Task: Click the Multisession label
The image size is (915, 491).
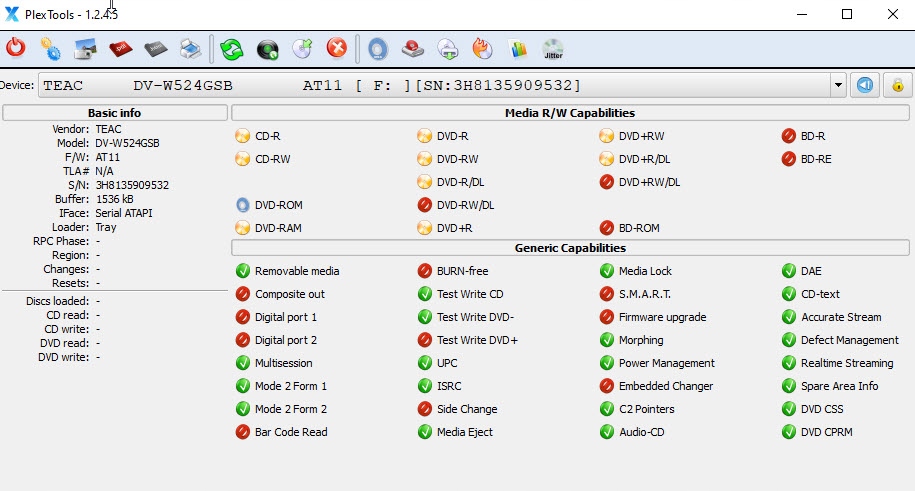Action: [284, 363]
